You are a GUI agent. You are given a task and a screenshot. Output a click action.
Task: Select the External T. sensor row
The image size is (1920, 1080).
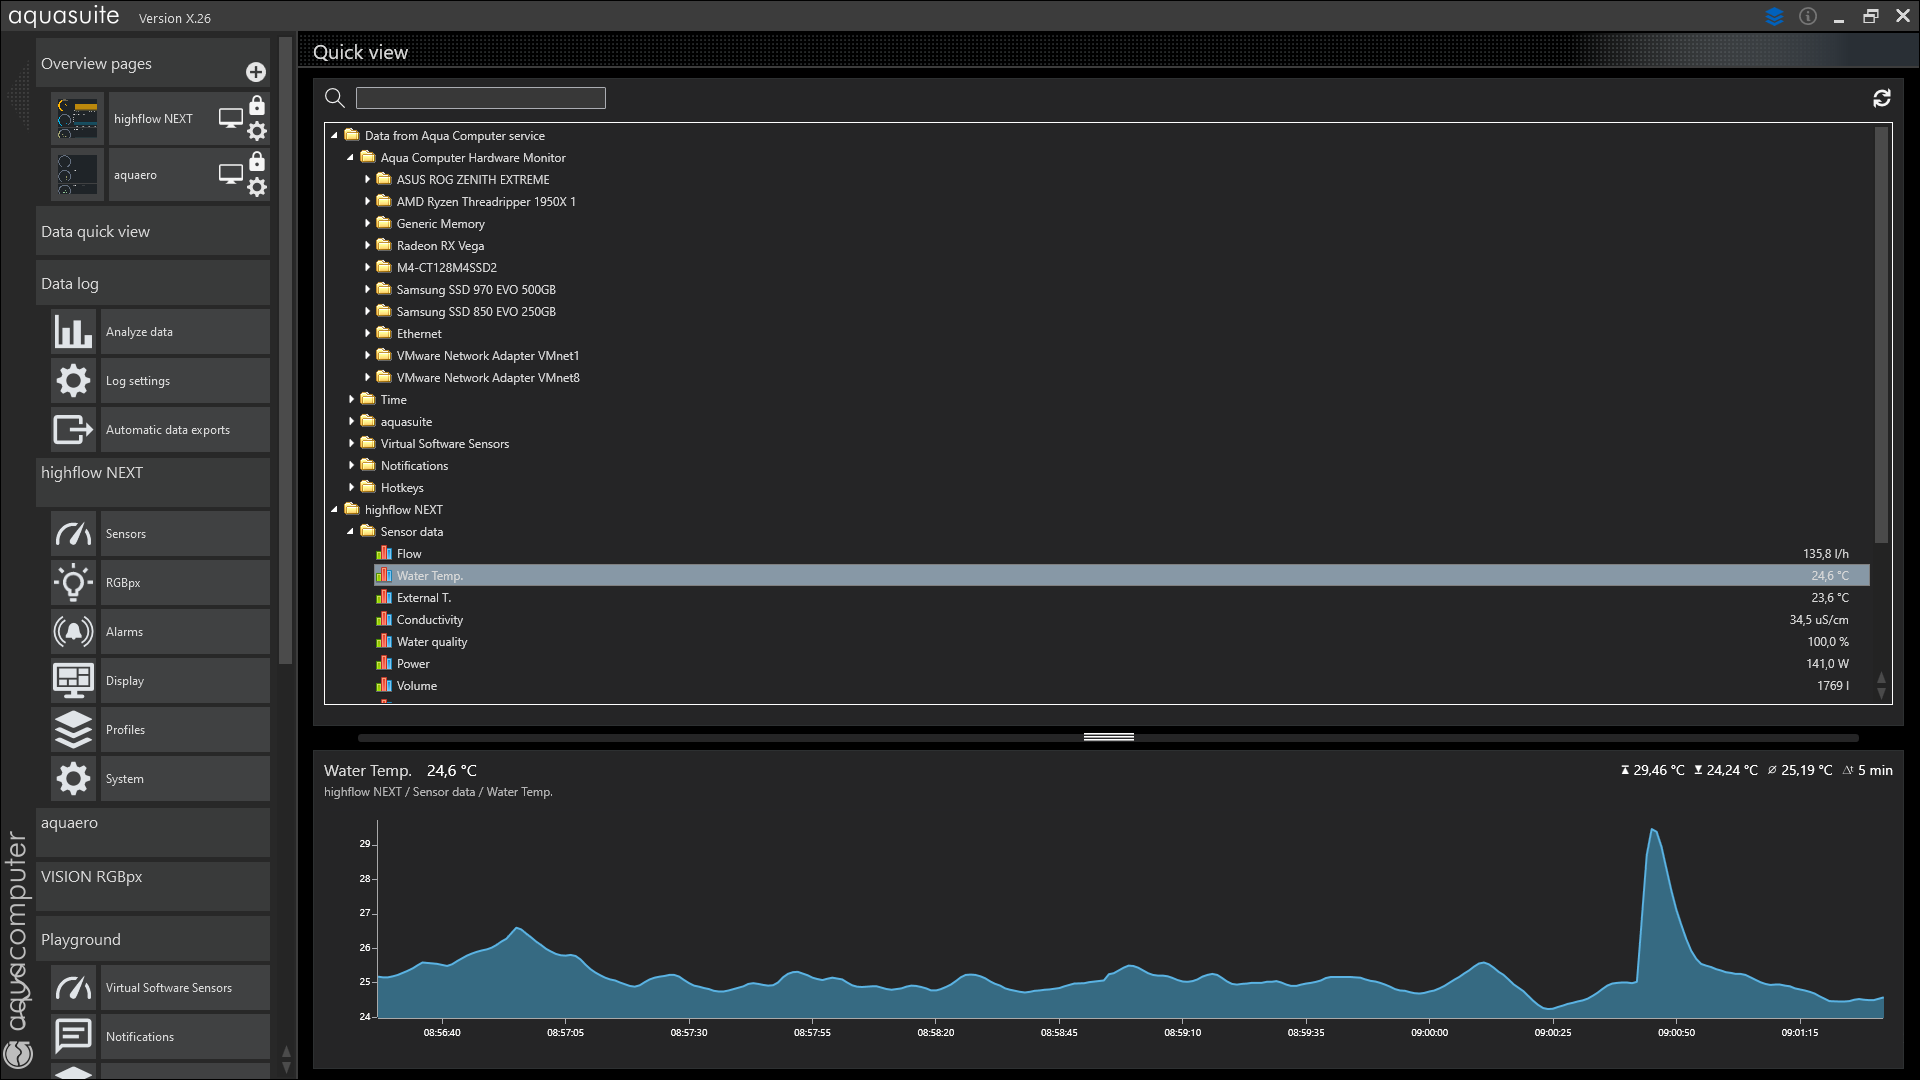pos(1121,598)
